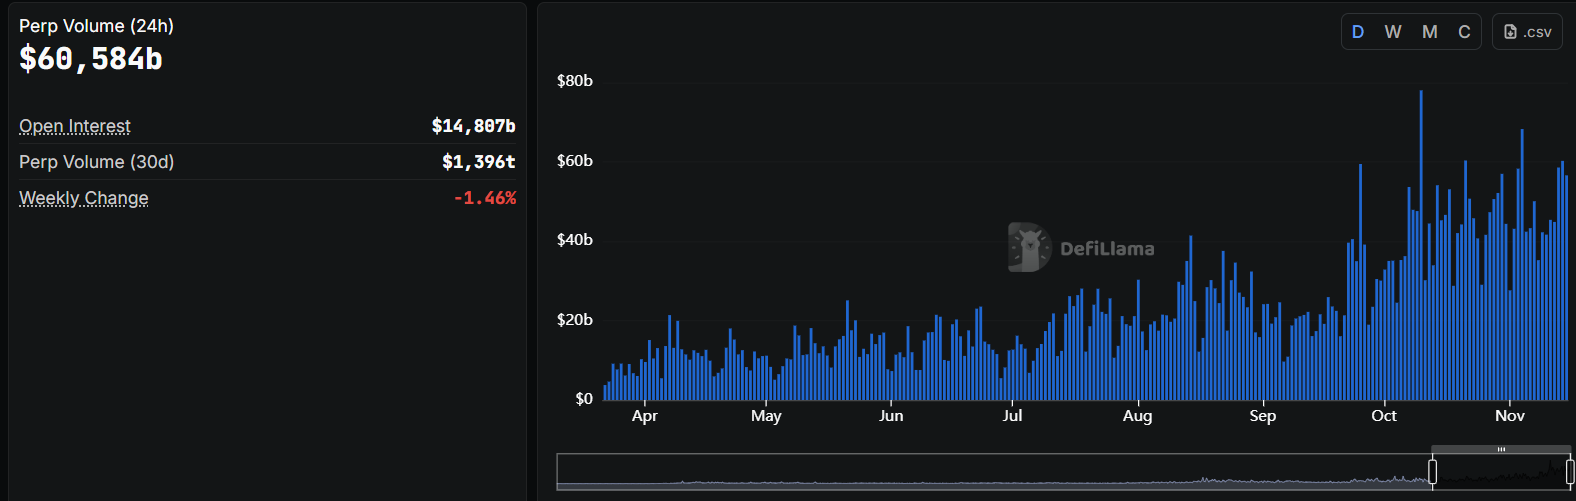Switch chart to cumulative C view
Viewport: 1576px width, 501px height.
point(1464,32)
